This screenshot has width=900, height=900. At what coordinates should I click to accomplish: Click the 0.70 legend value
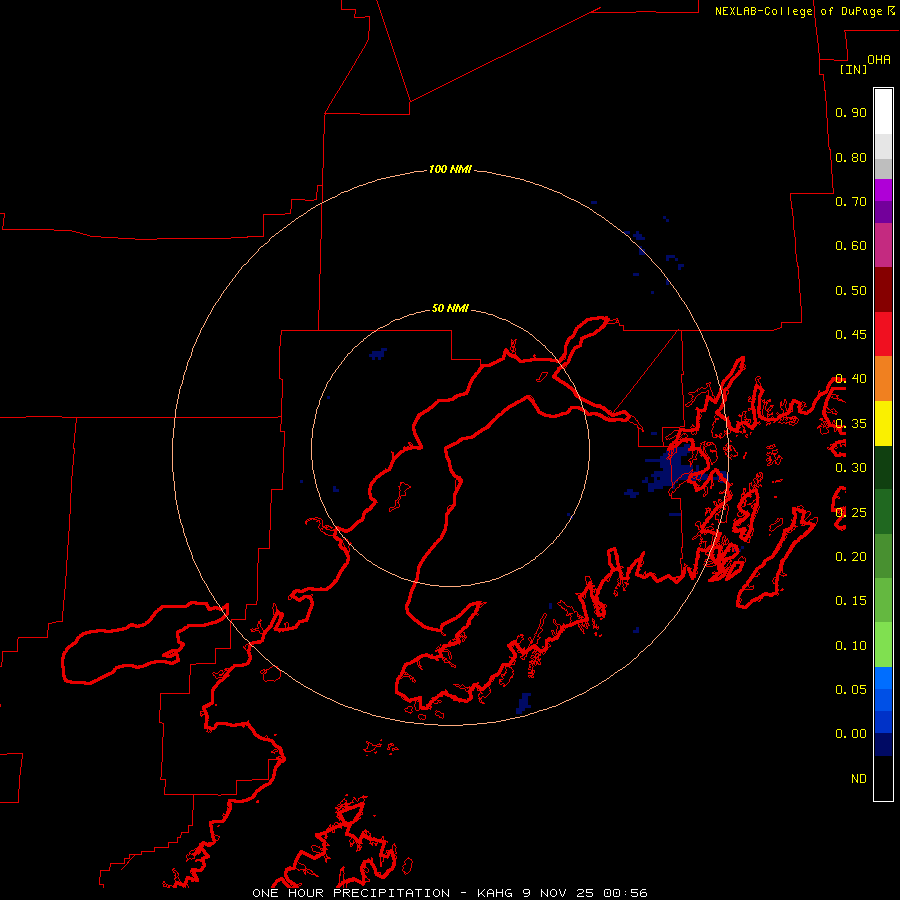pyautogui.click(x=851, y=201)
